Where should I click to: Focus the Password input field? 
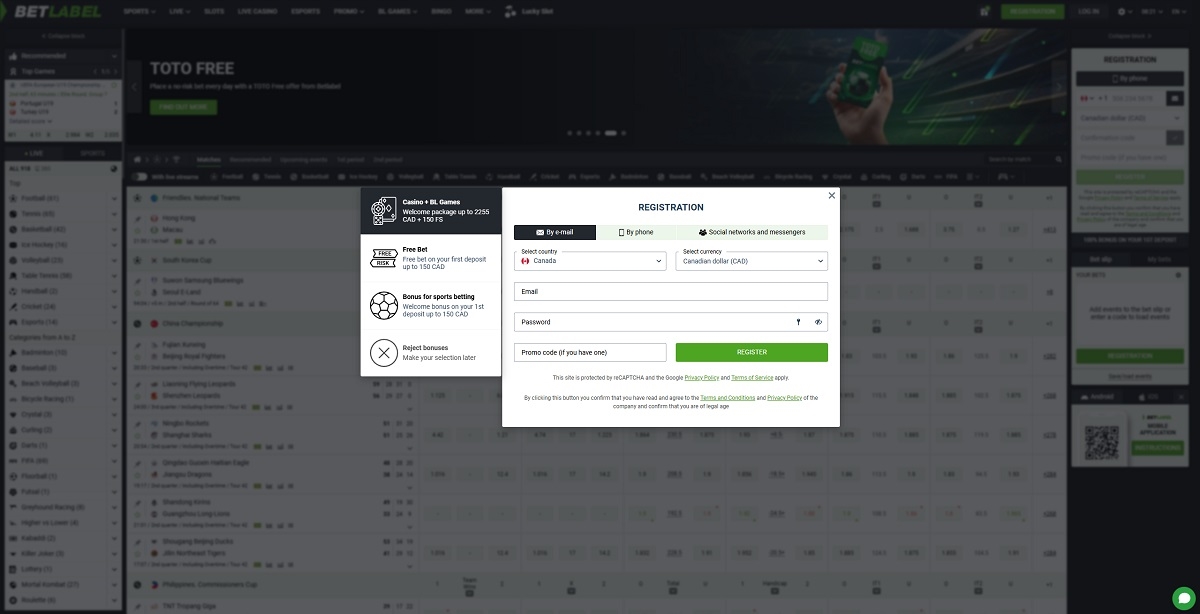671,322
